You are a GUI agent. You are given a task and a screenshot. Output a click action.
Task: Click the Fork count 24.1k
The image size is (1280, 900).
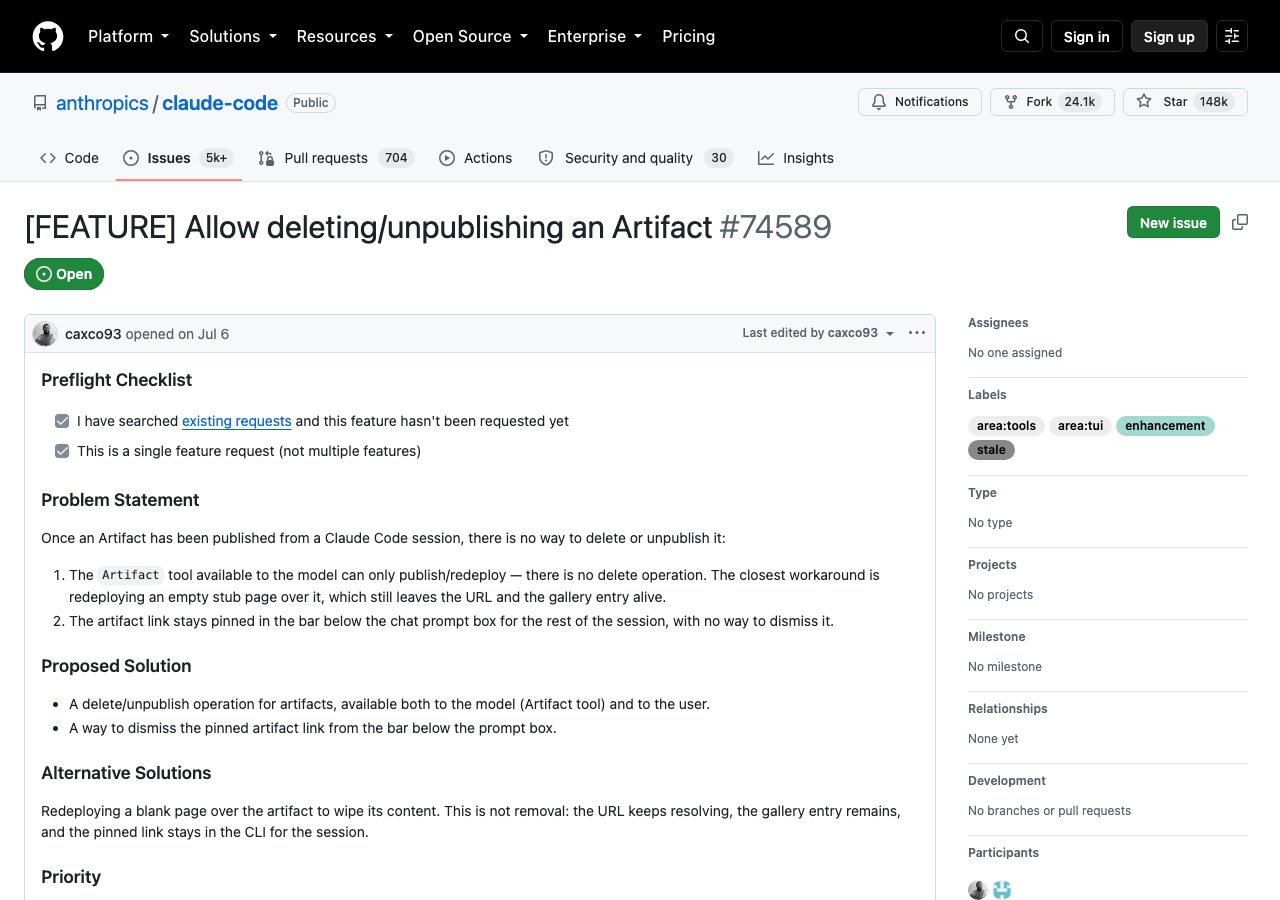(x=1080, y=102)
